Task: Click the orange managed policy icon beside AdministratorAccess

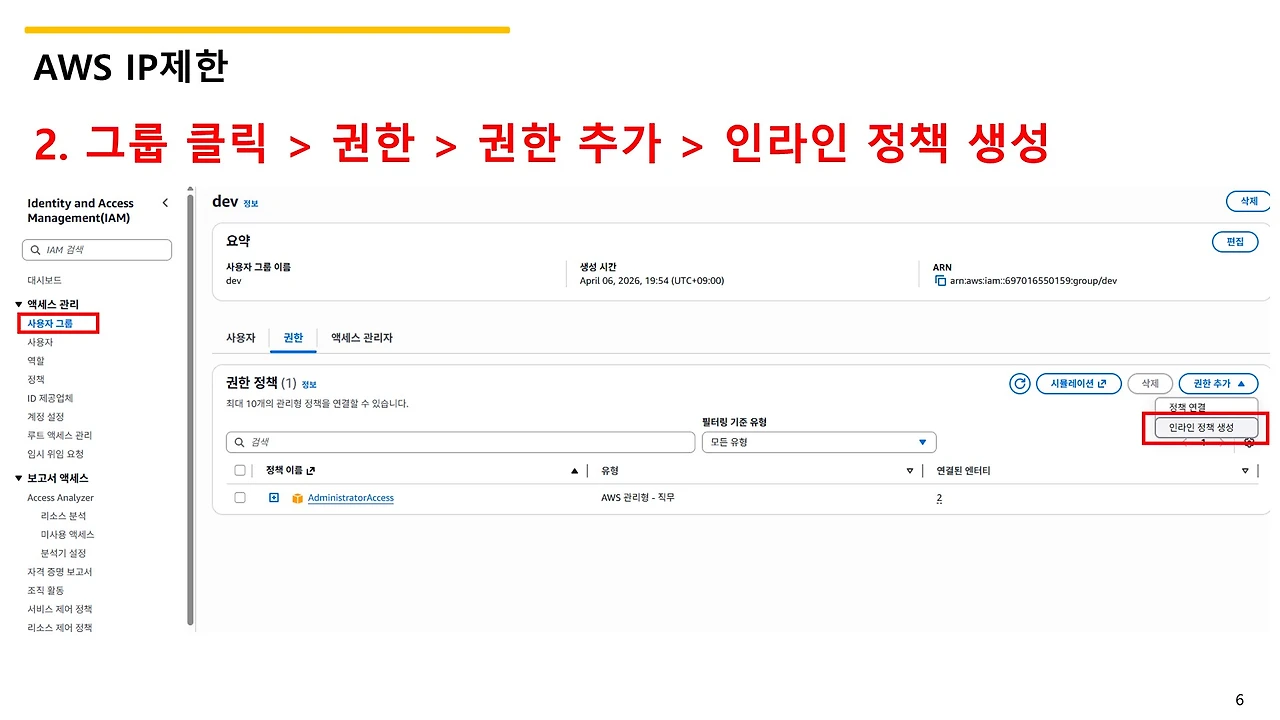Action: coord(296,497)
